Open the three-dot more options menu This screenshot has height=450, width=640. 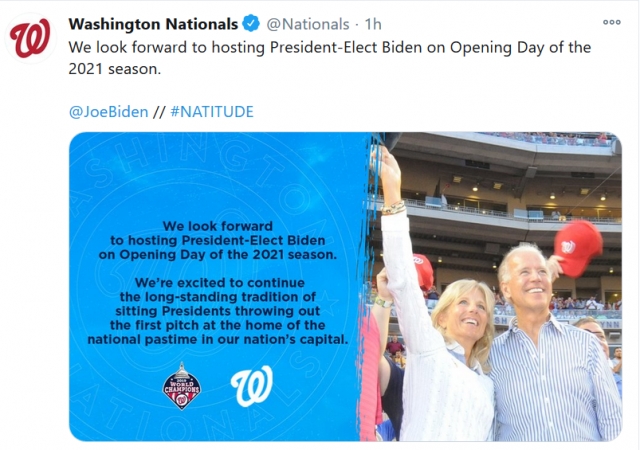611,22
